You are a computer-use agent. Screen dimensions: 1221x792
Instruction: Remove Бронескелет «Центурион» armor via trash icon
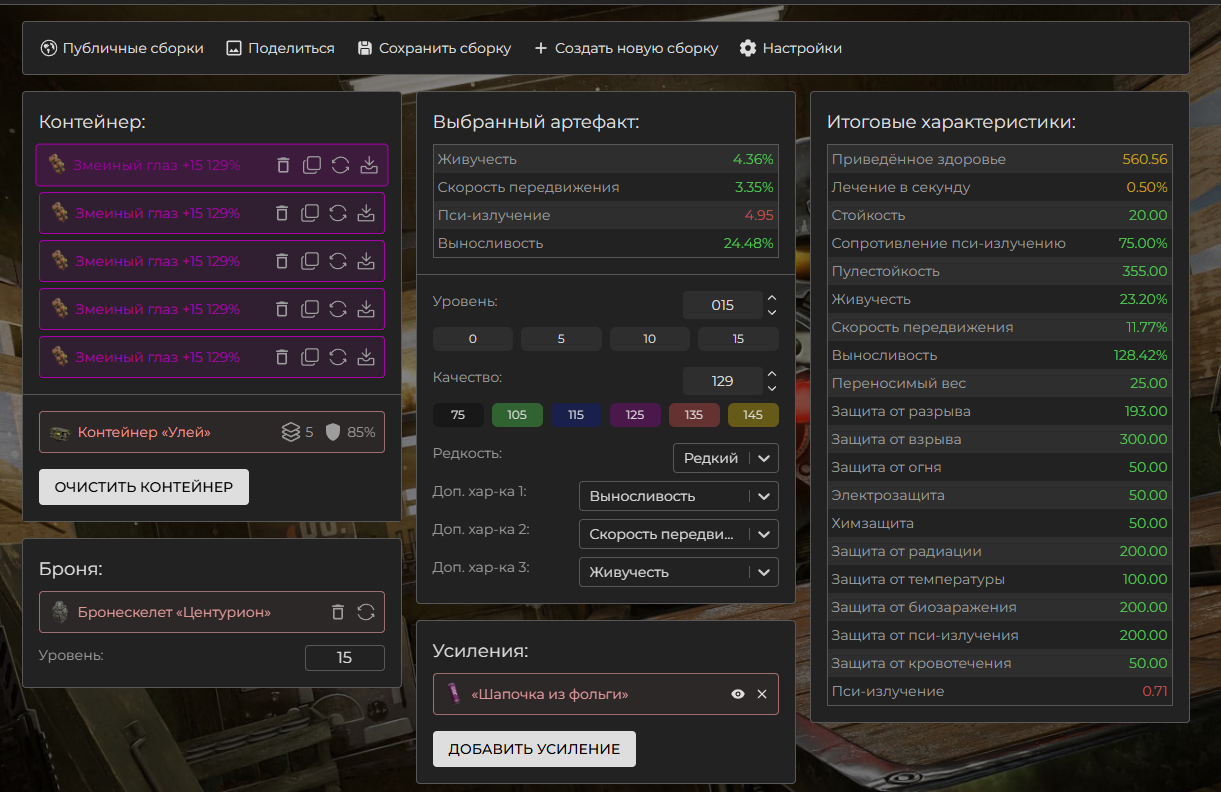338,612
